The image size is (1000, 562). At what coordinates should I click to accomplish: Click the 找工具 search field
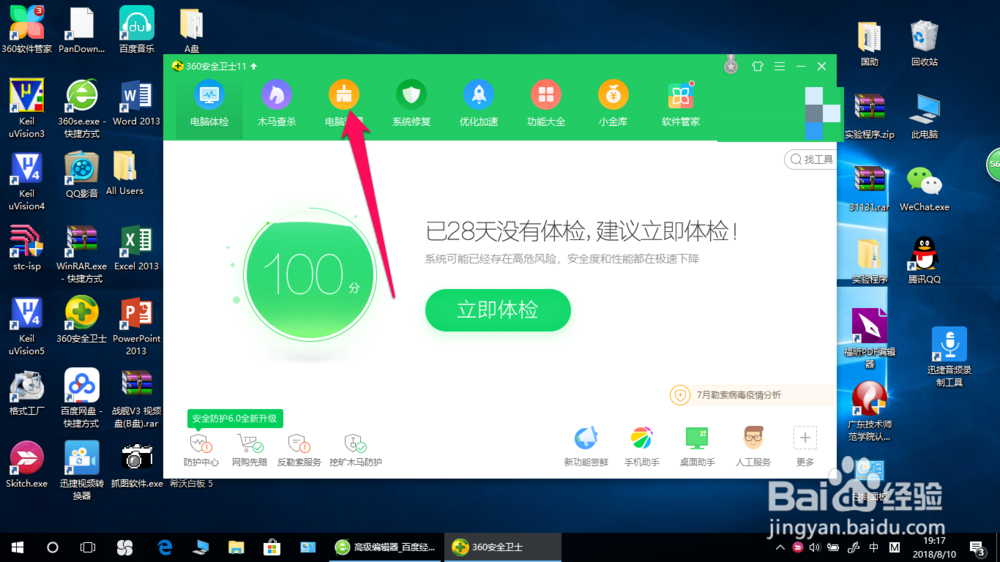811,159
